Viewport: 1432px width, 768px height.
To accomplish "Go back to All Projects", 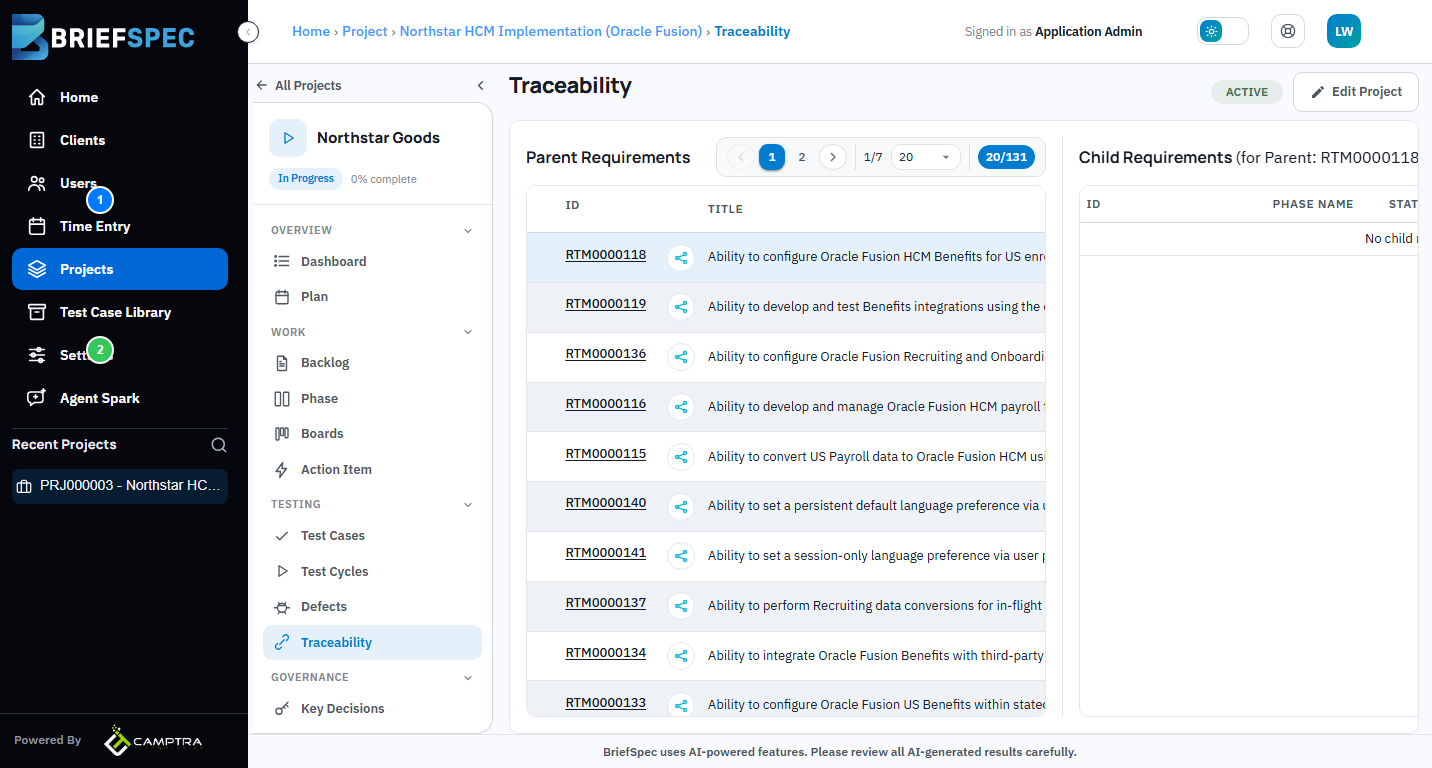I will [299, 86].
